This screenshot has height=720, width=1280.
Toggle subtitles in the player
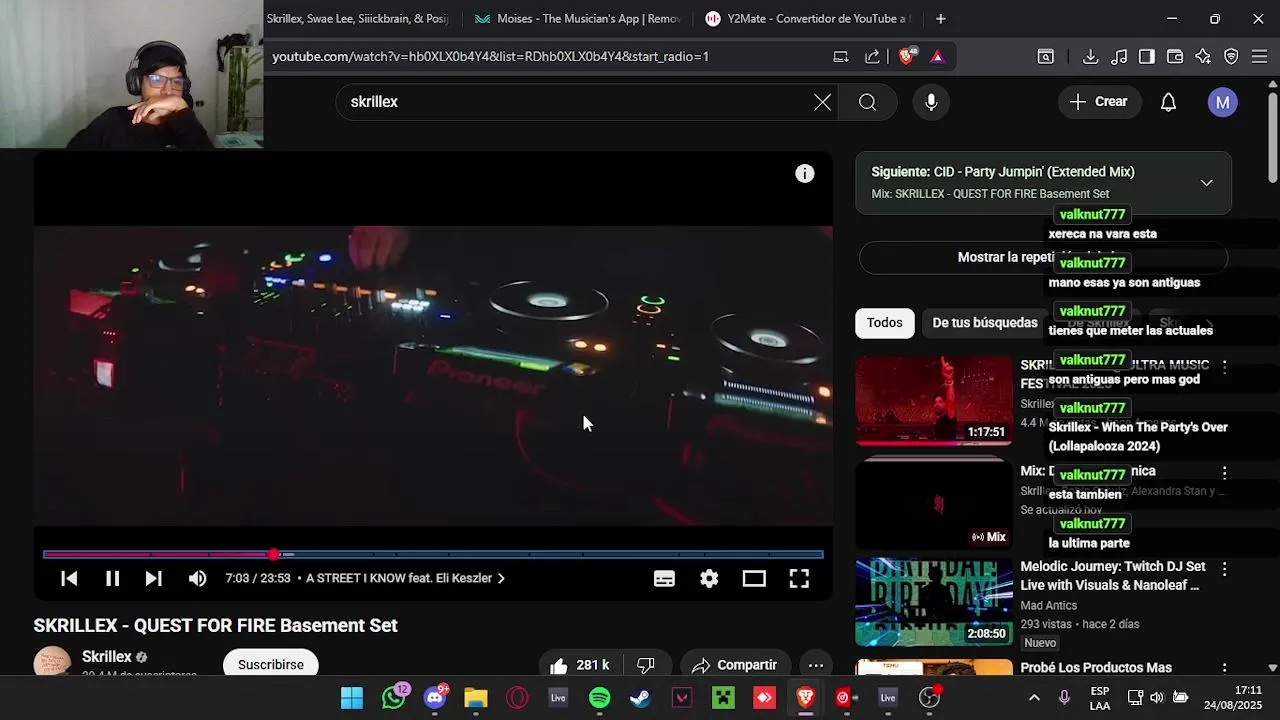[x=664, y=578]
